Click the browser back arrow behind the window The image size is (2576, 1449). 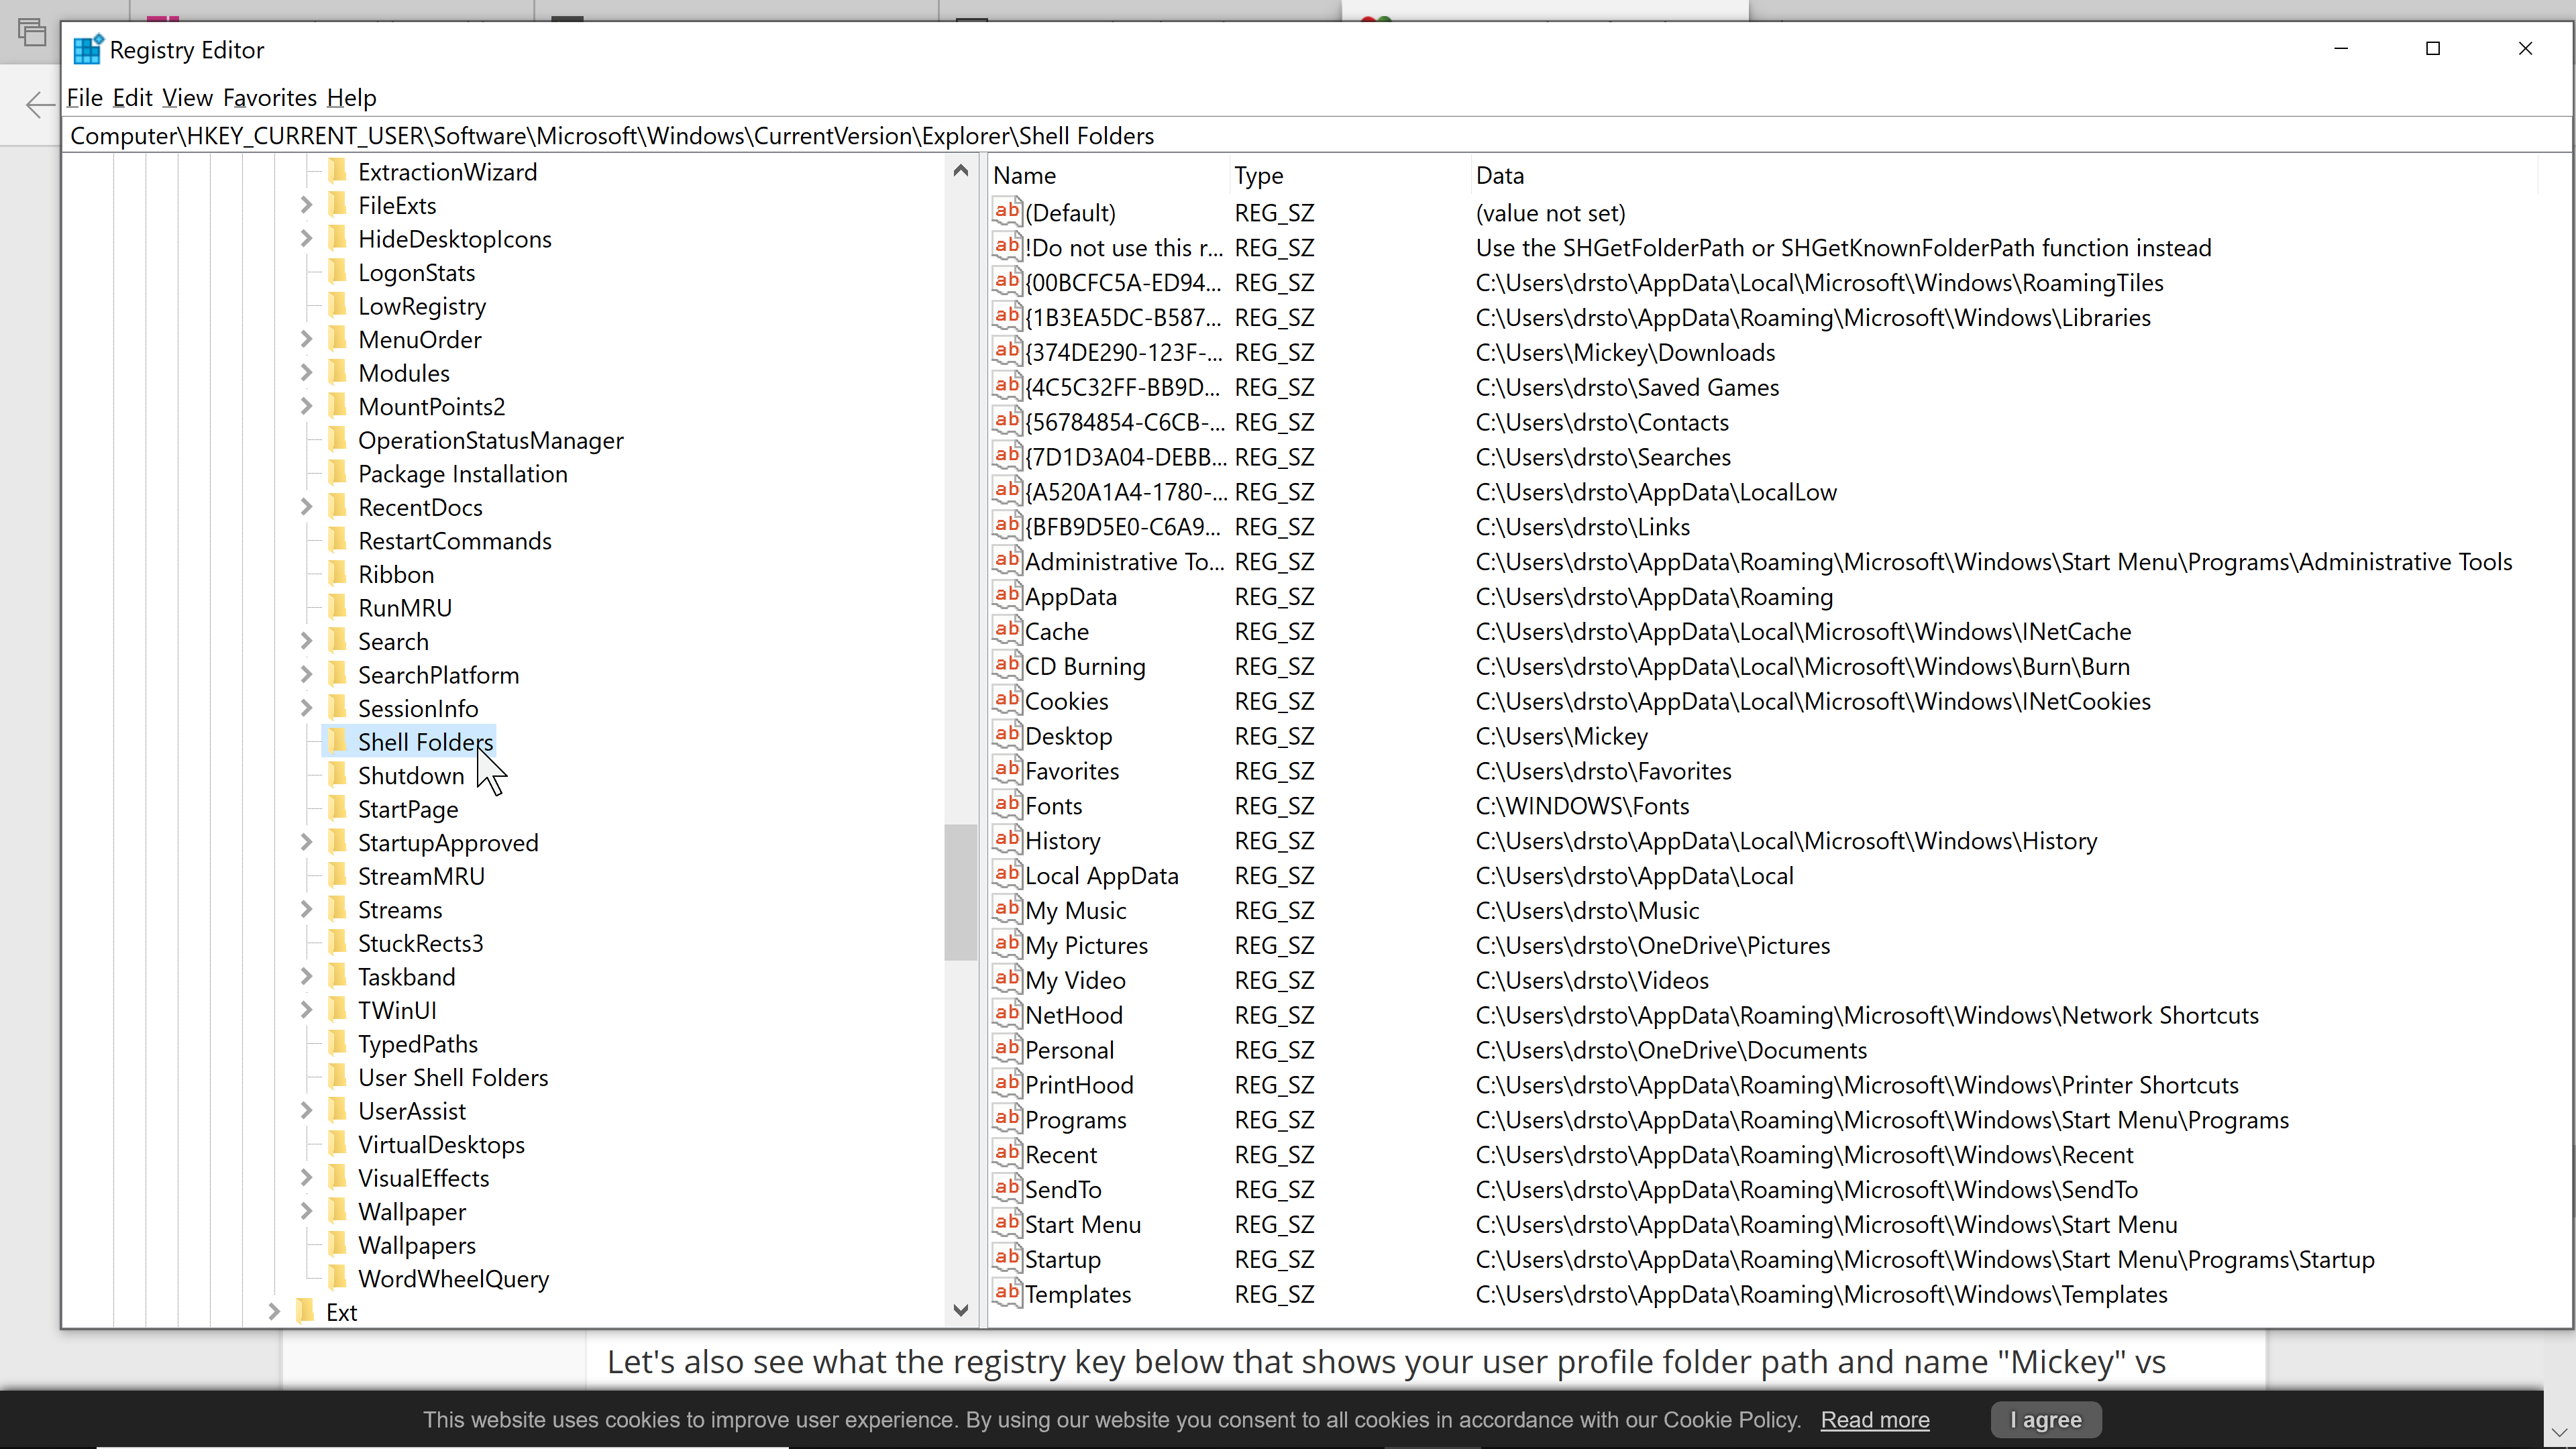[39, 104]
